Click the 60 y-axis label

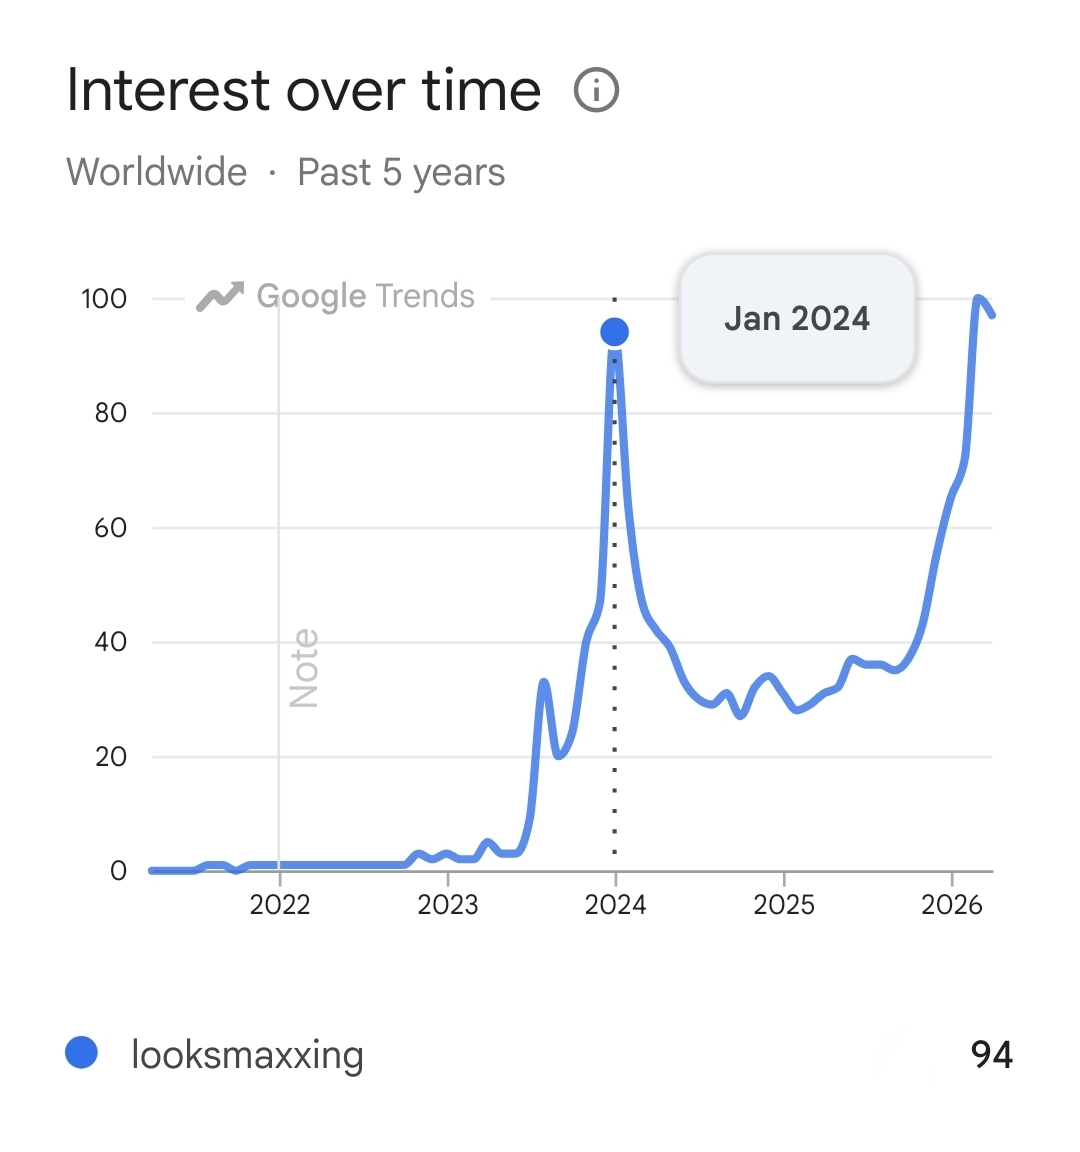click(x=110, y=528)
